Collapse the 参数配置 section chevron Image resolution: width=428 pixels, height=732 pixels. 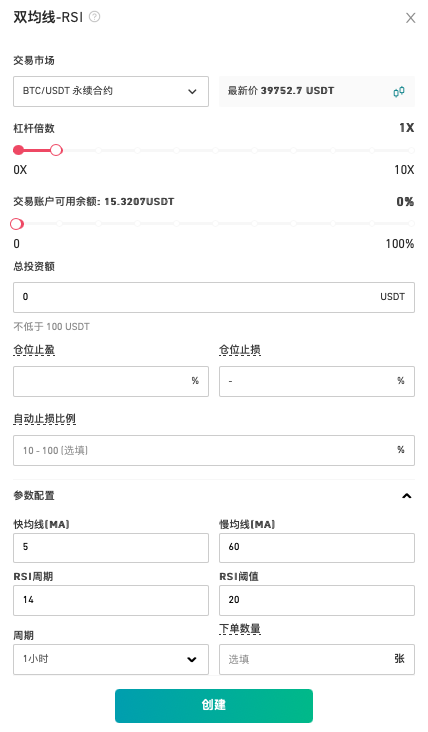(407, 496)
